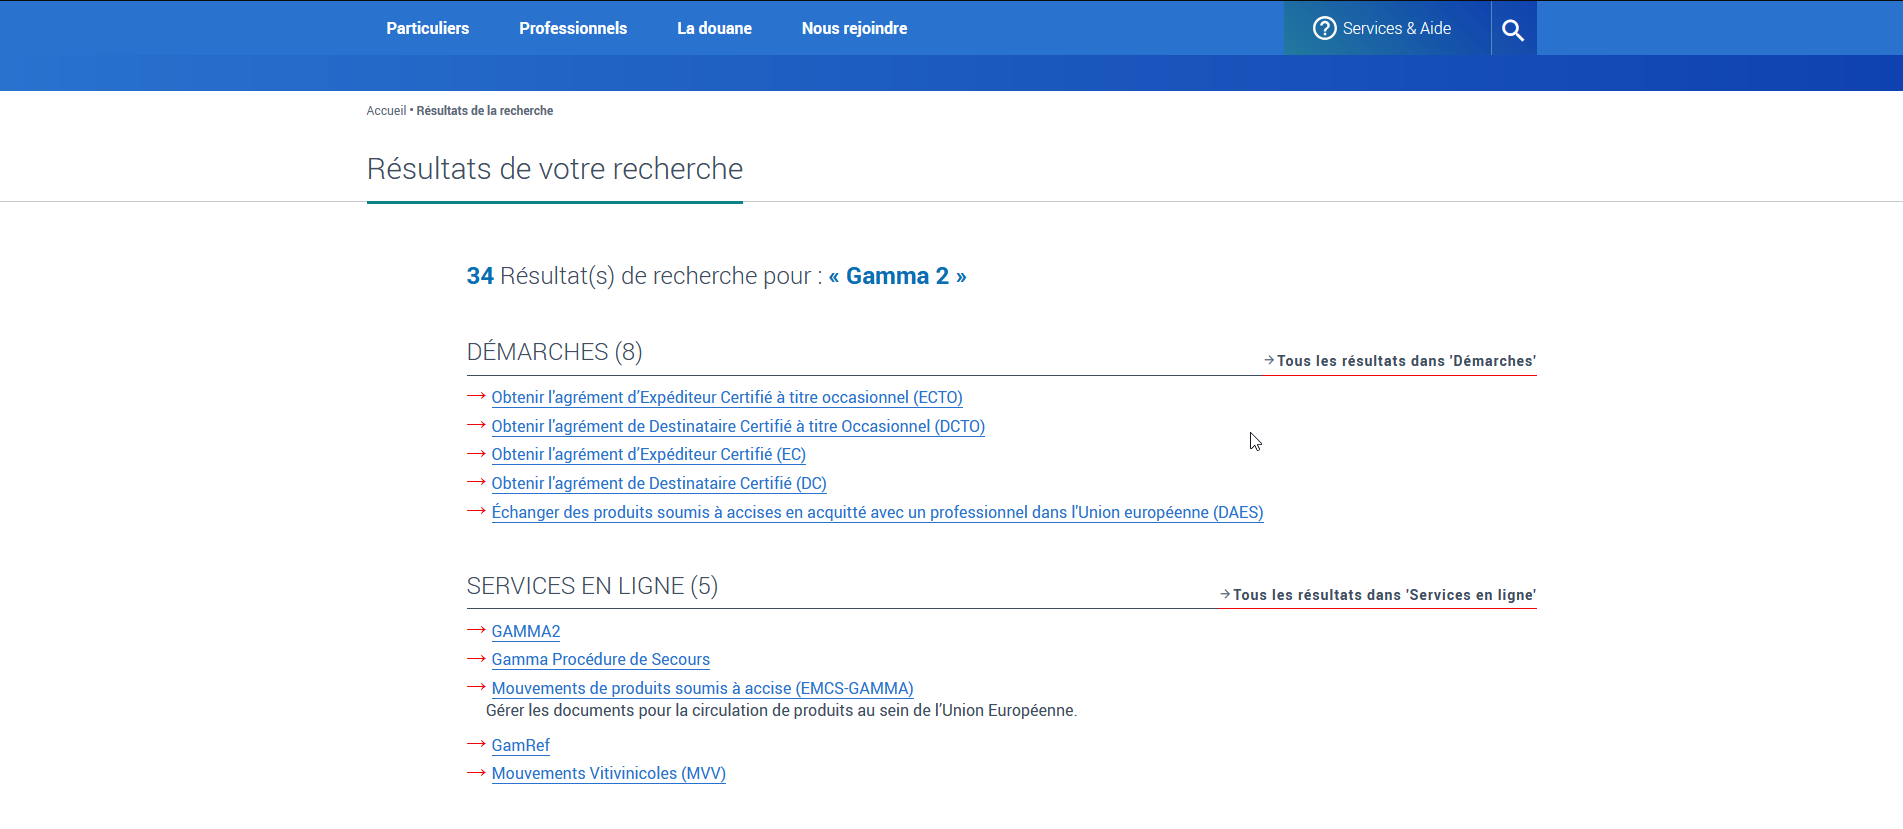
Task: Click the red arrow beside GAMMA2
Action: (476, 631)
